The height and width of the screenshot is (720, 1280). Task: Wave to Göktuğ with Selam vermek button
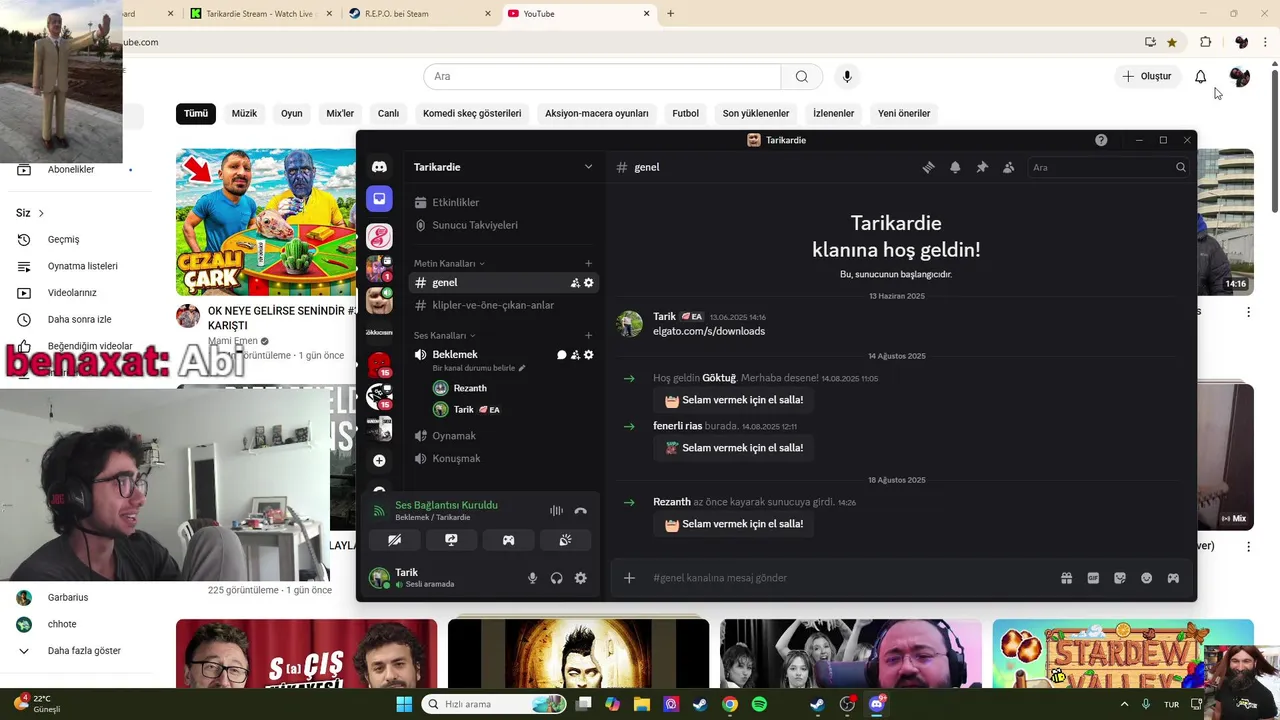point(733,400)
